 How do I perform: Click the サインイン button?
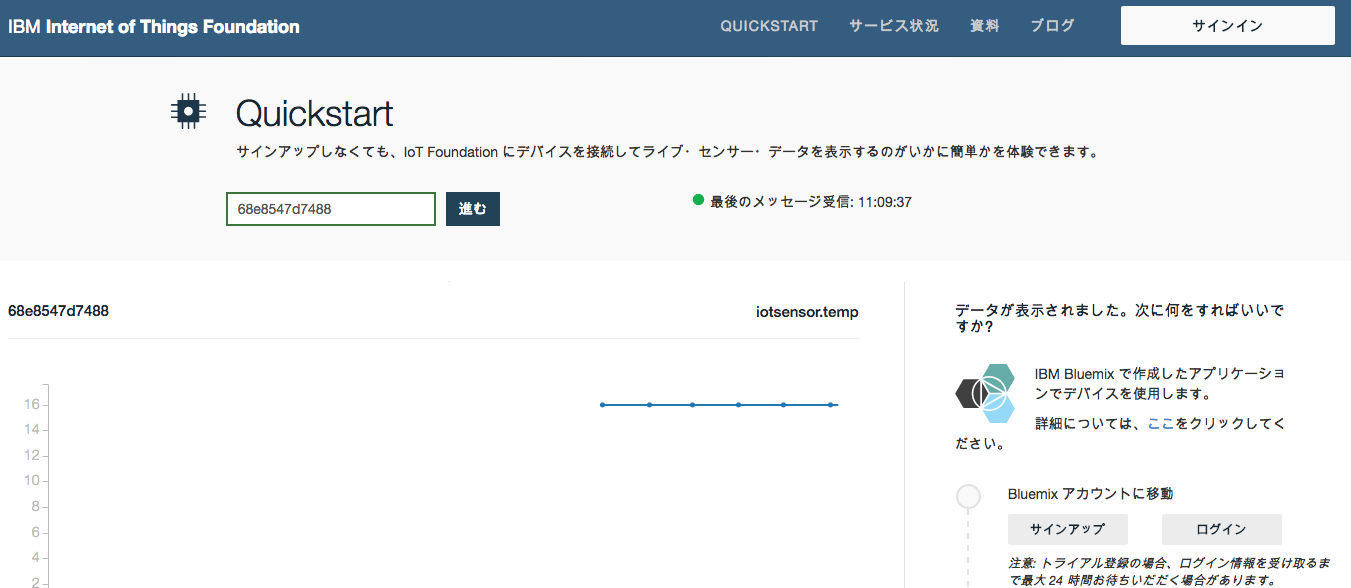(x=1227, y=25)
